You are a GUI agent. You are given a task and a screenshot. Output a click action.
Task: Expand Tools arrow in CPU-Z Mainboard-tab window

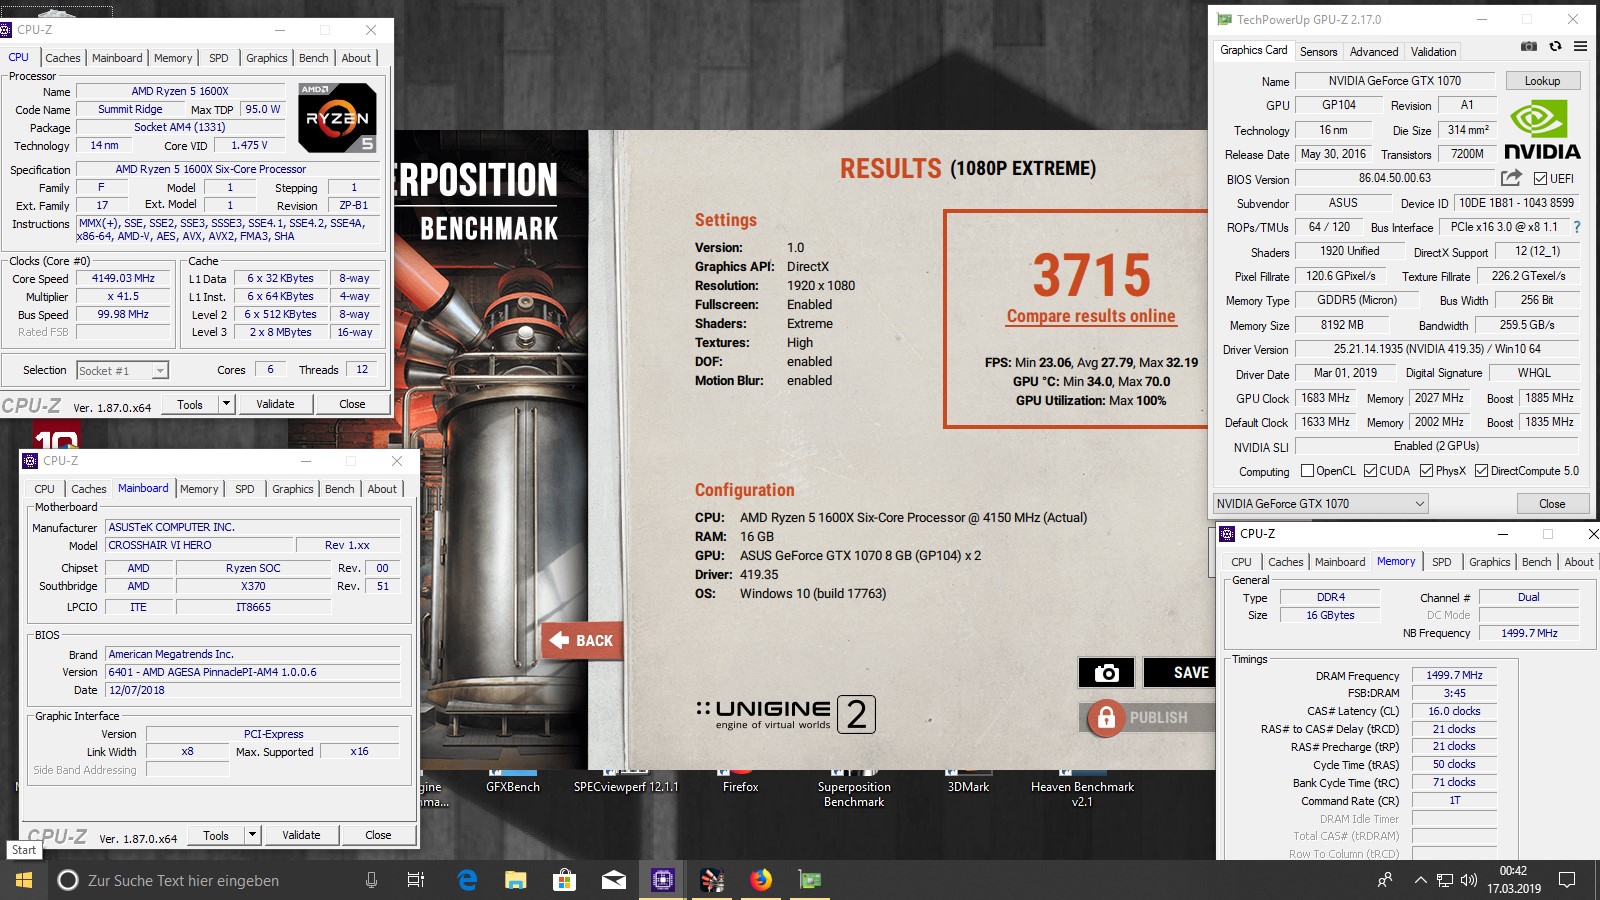(x=253, y=835)
